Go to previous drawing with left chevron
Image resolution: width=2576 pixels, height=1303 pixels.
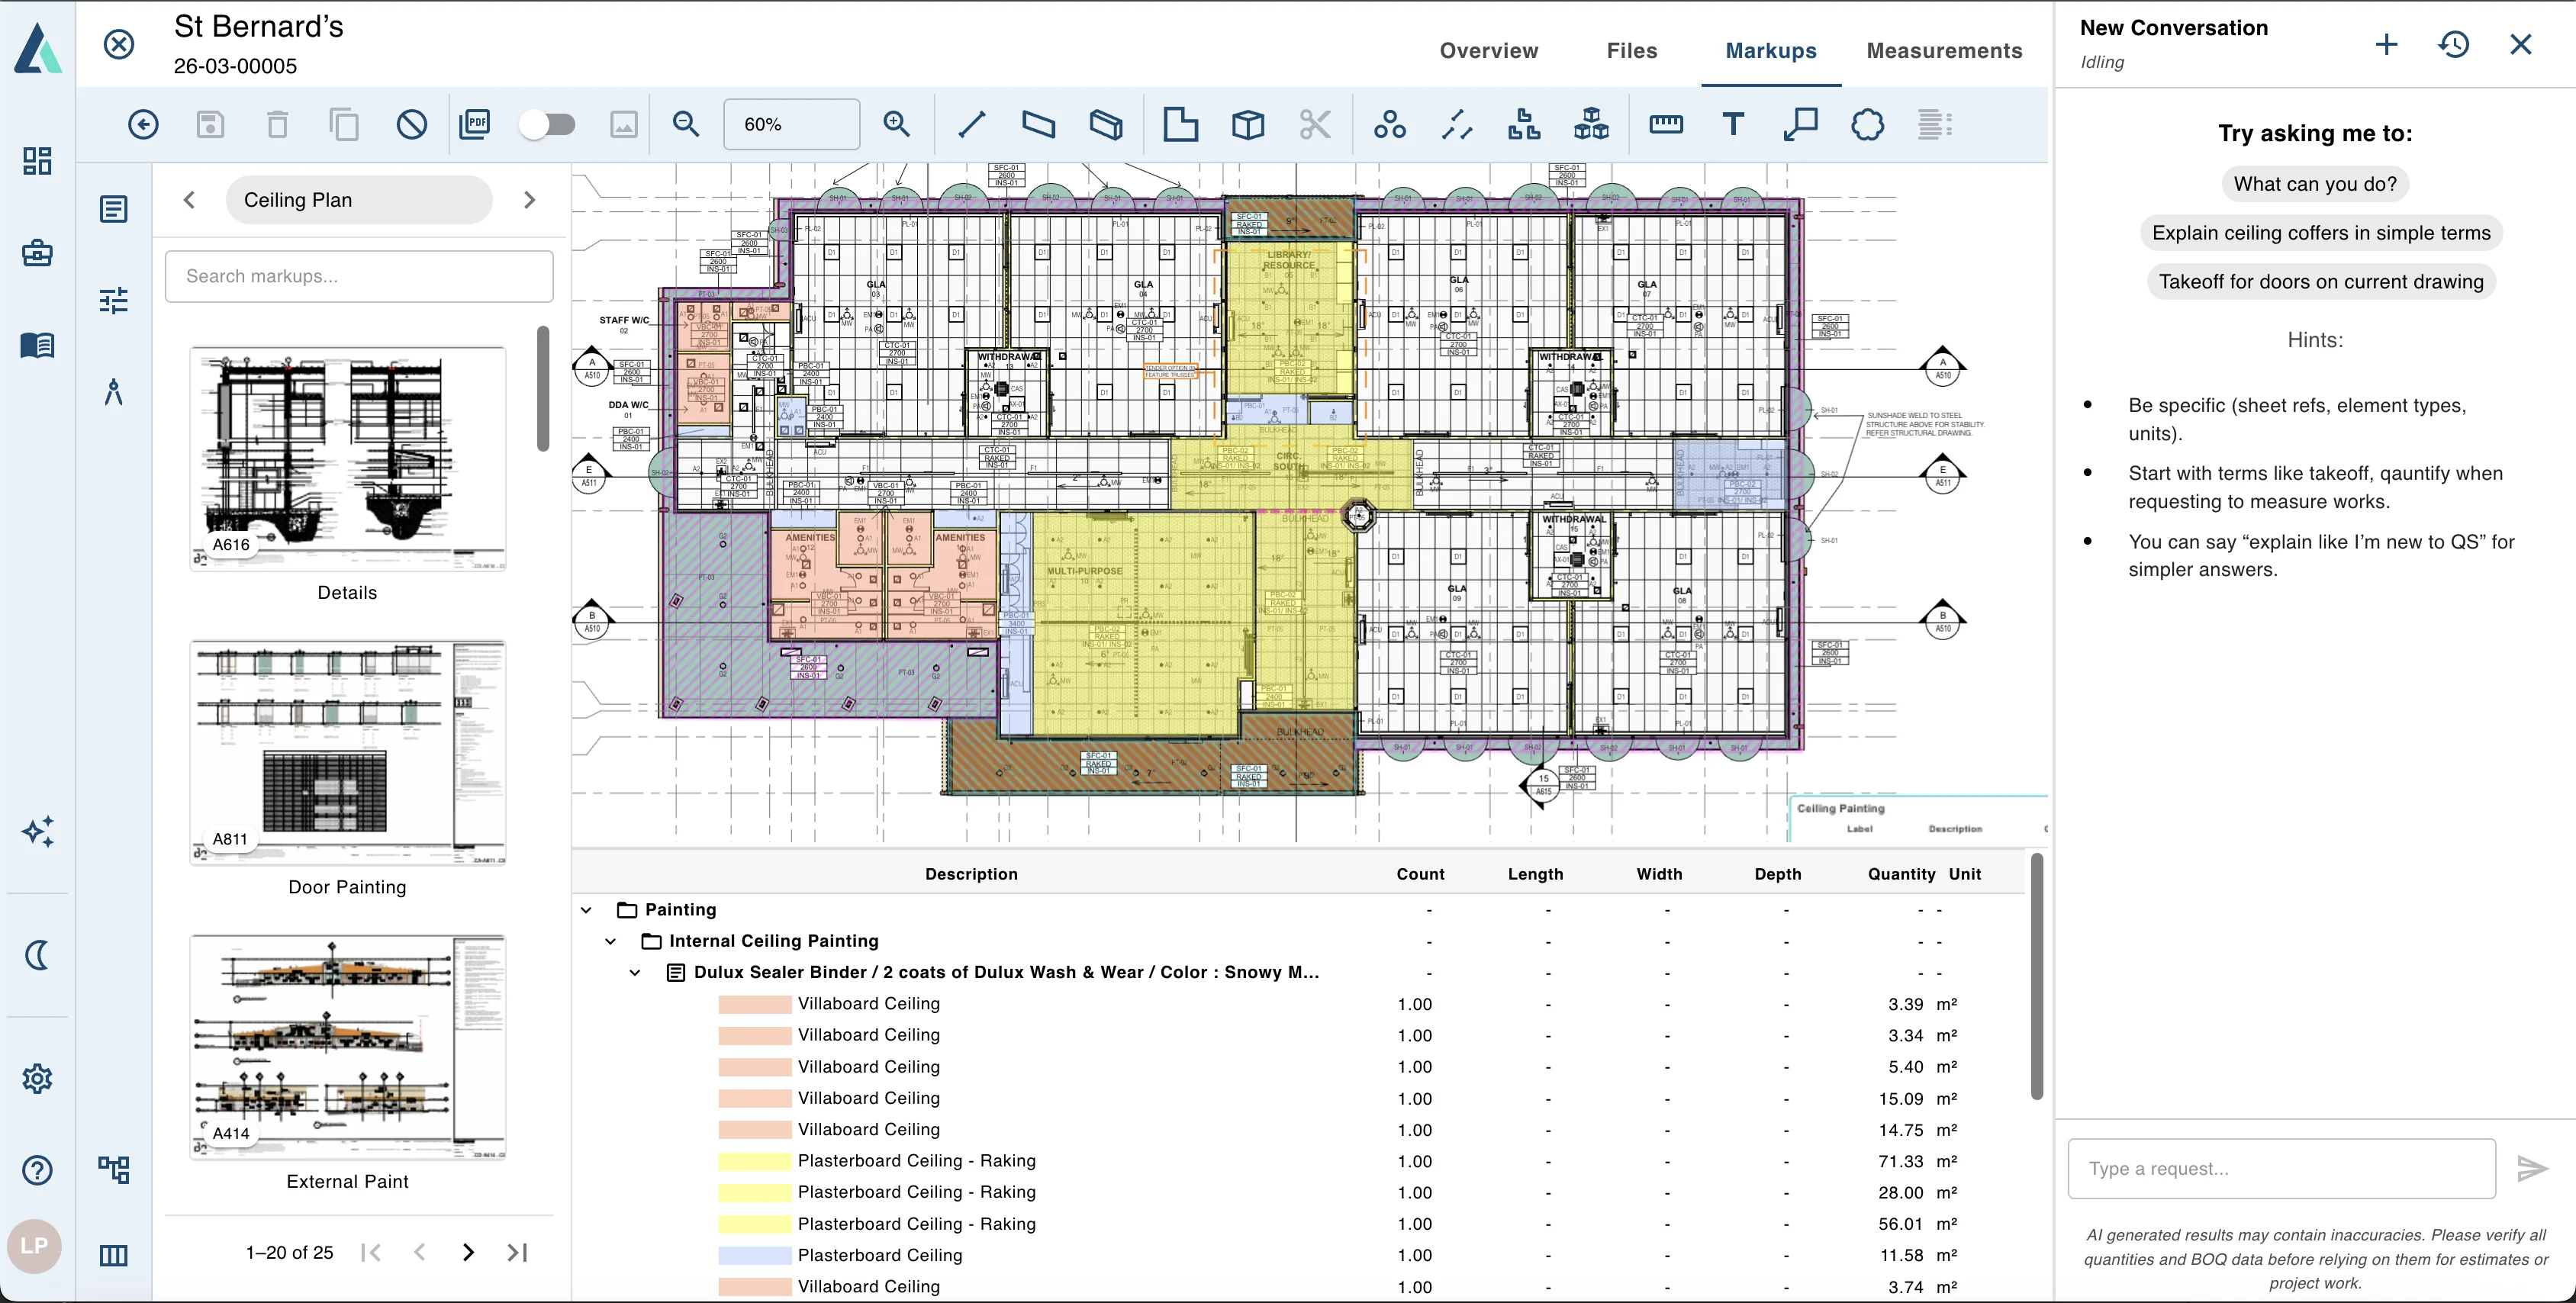click(189, 200)
